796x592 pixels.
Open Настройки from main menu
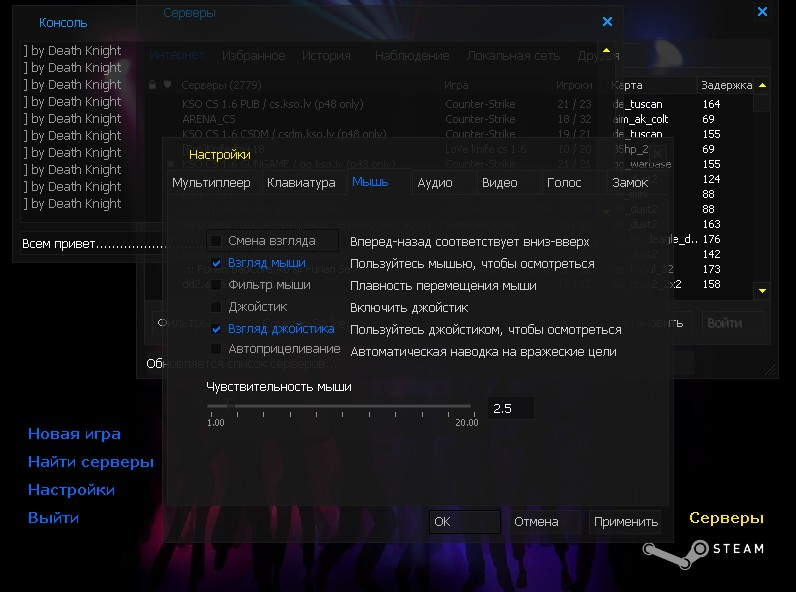72,490
